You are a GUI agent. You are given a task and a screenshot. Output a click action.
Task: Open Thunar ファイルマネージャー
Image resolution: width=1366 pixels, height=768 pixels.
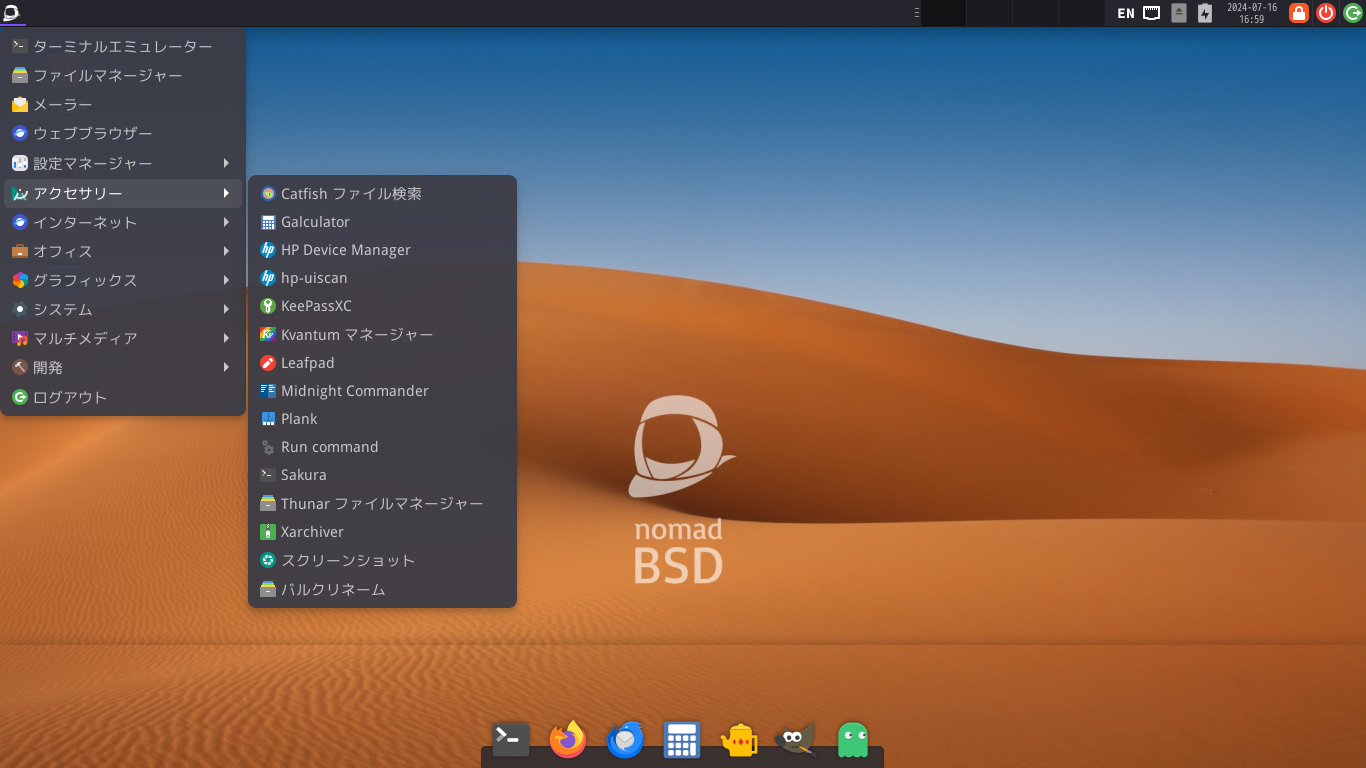(382, 504)
